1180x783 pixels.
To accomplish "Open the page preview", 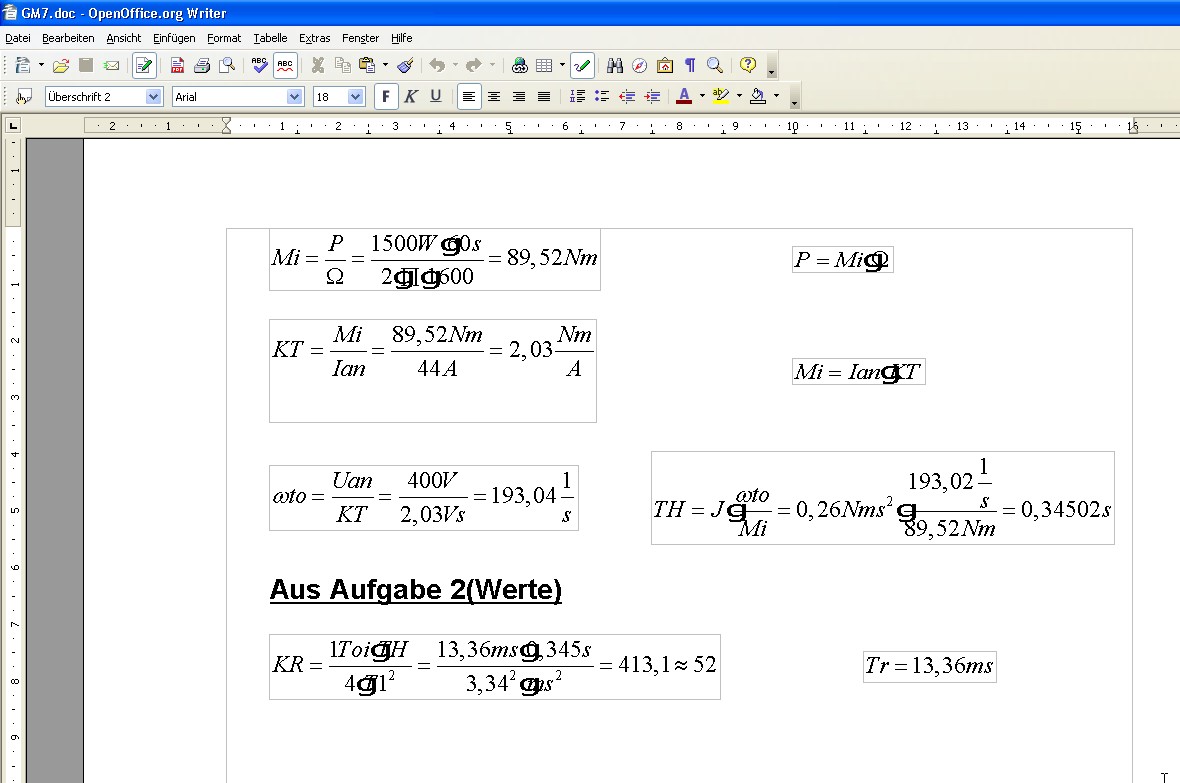I will point(226,64).
